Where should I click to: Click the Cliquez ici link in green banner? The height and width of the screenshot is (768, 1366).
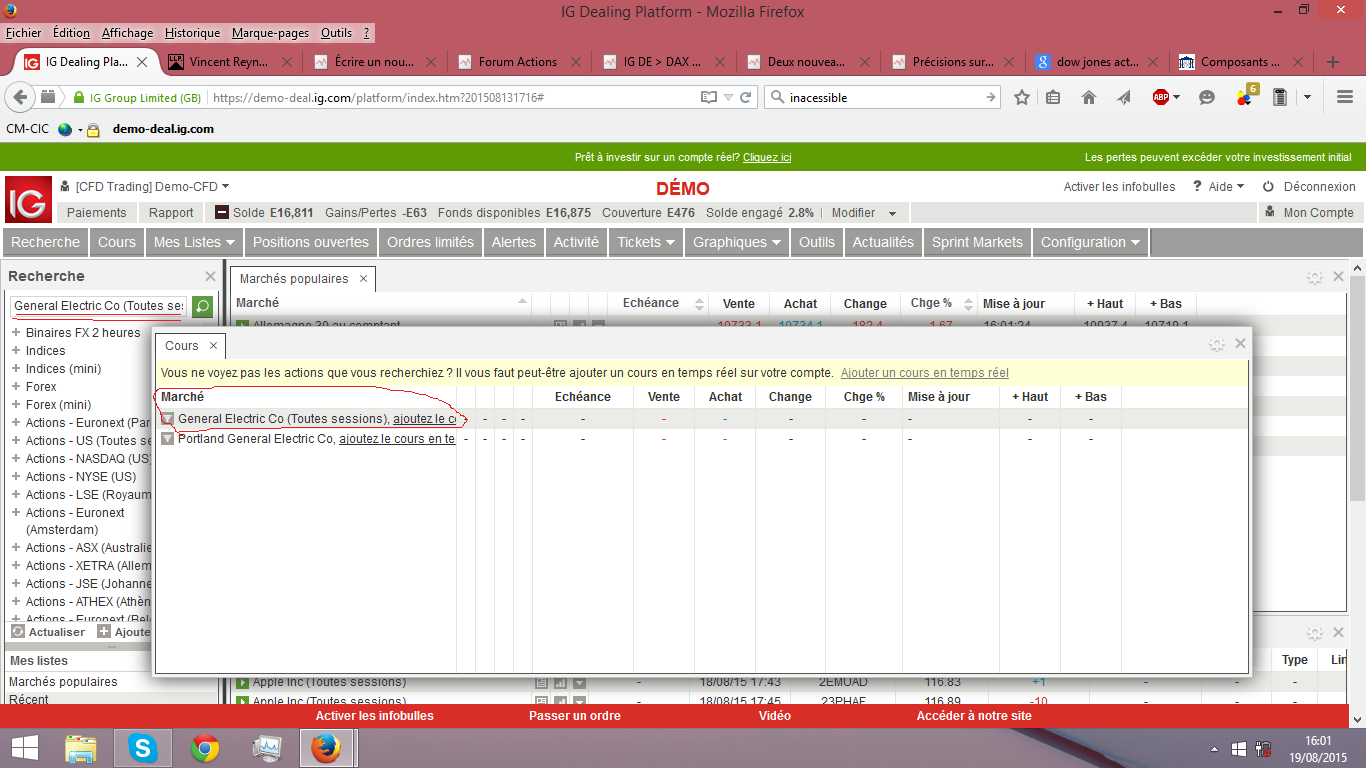[x=767, y=157]
